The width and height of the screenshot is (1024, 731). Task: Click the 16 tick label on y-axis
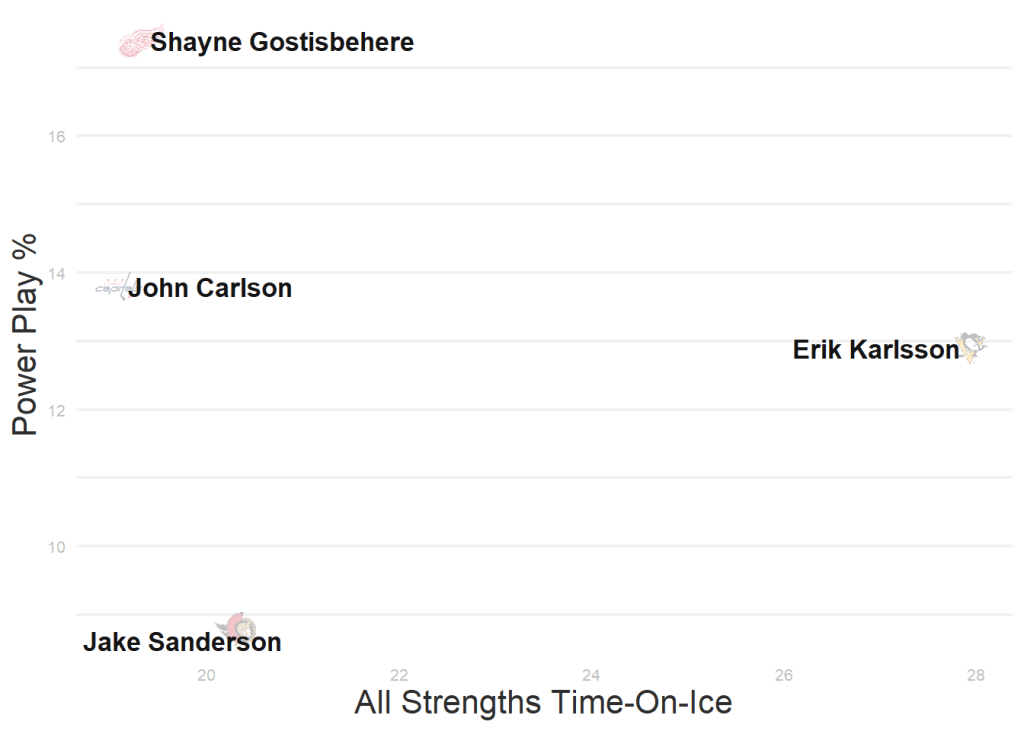[57, 136]
